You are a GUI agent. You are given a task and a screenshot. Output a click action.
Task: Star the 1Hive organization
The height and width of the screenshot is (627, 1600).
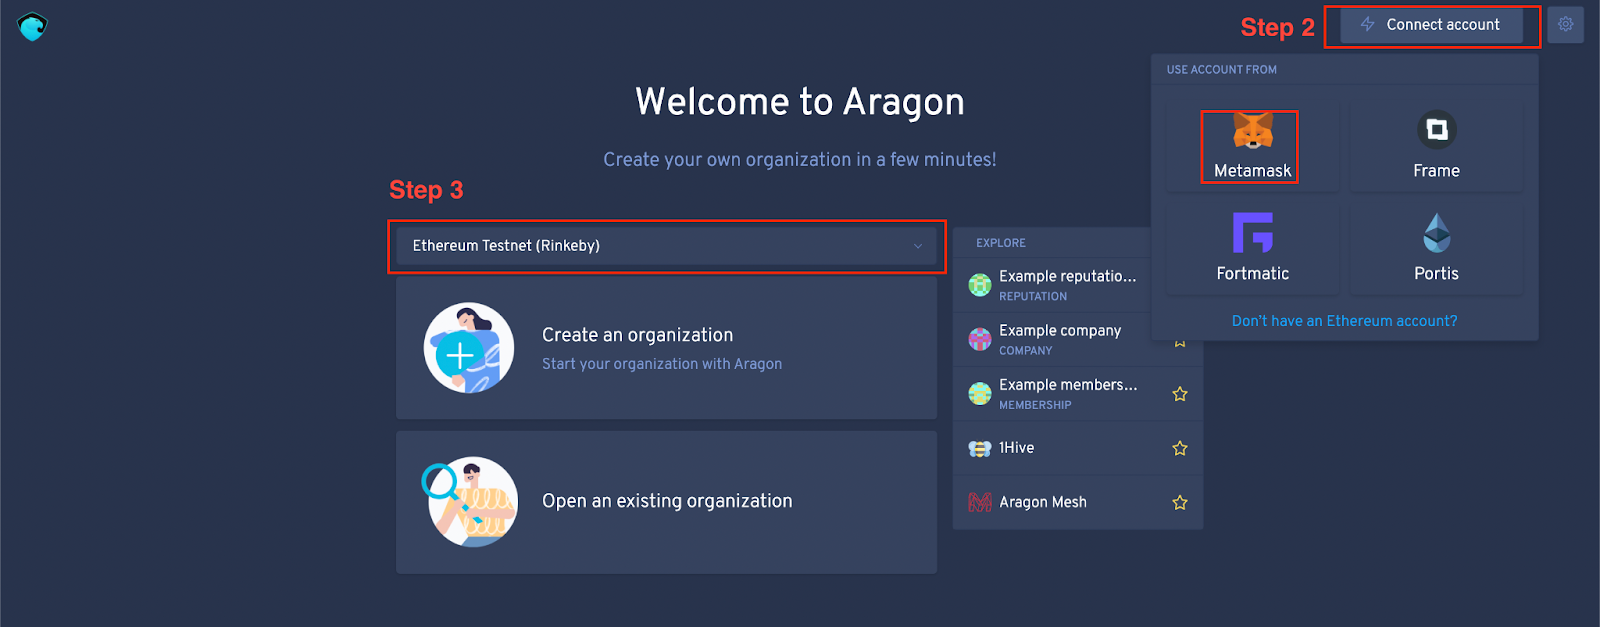(1180, 448)
